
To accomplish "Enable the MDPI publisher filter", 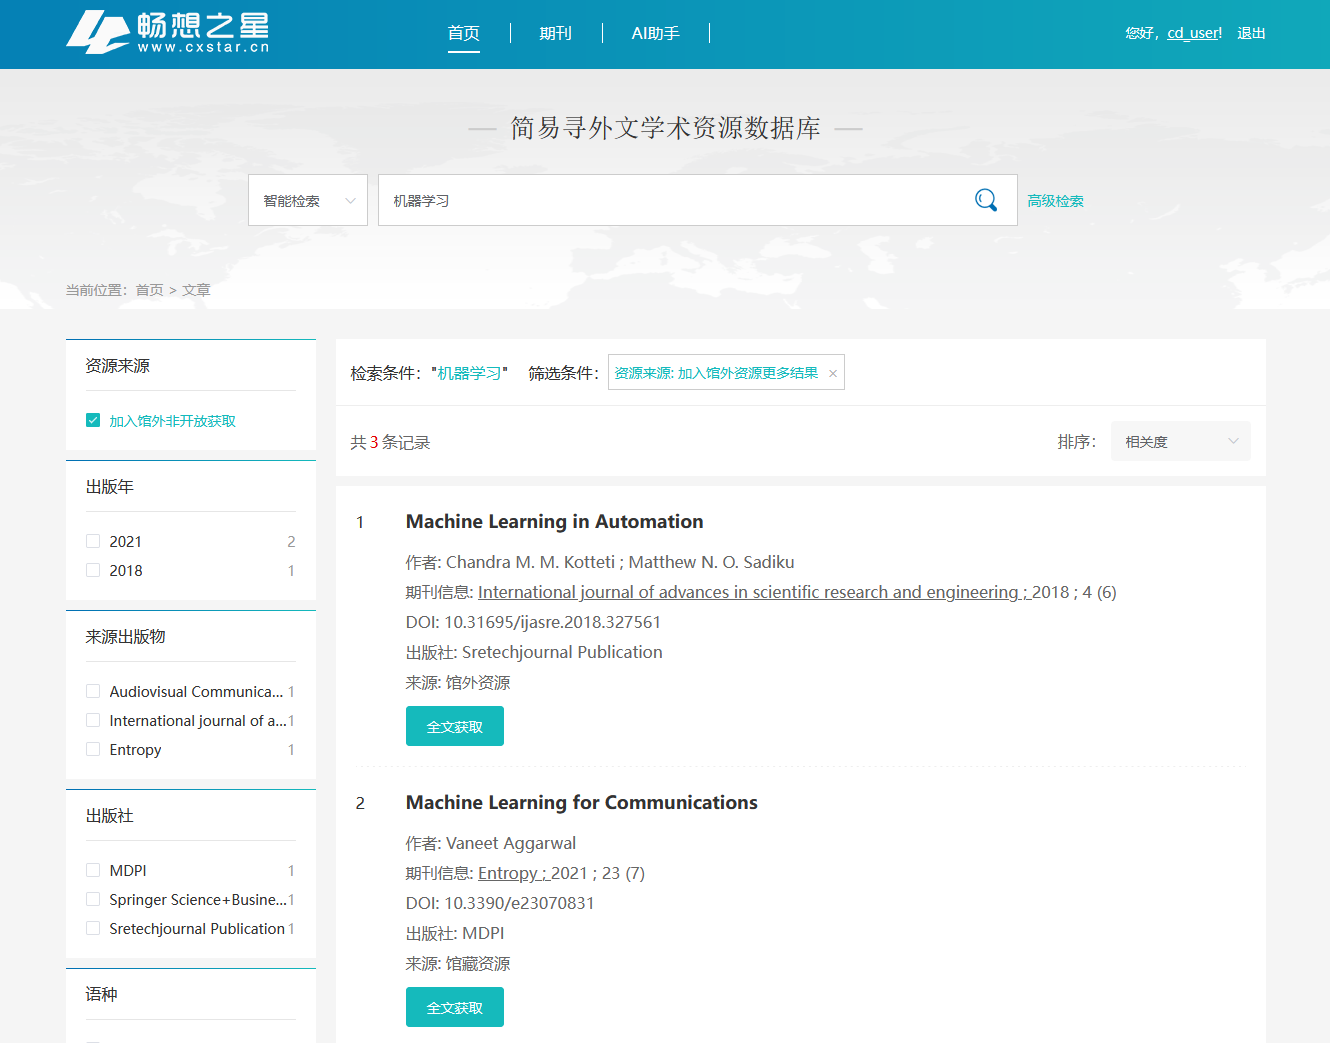I will (93, 870).
